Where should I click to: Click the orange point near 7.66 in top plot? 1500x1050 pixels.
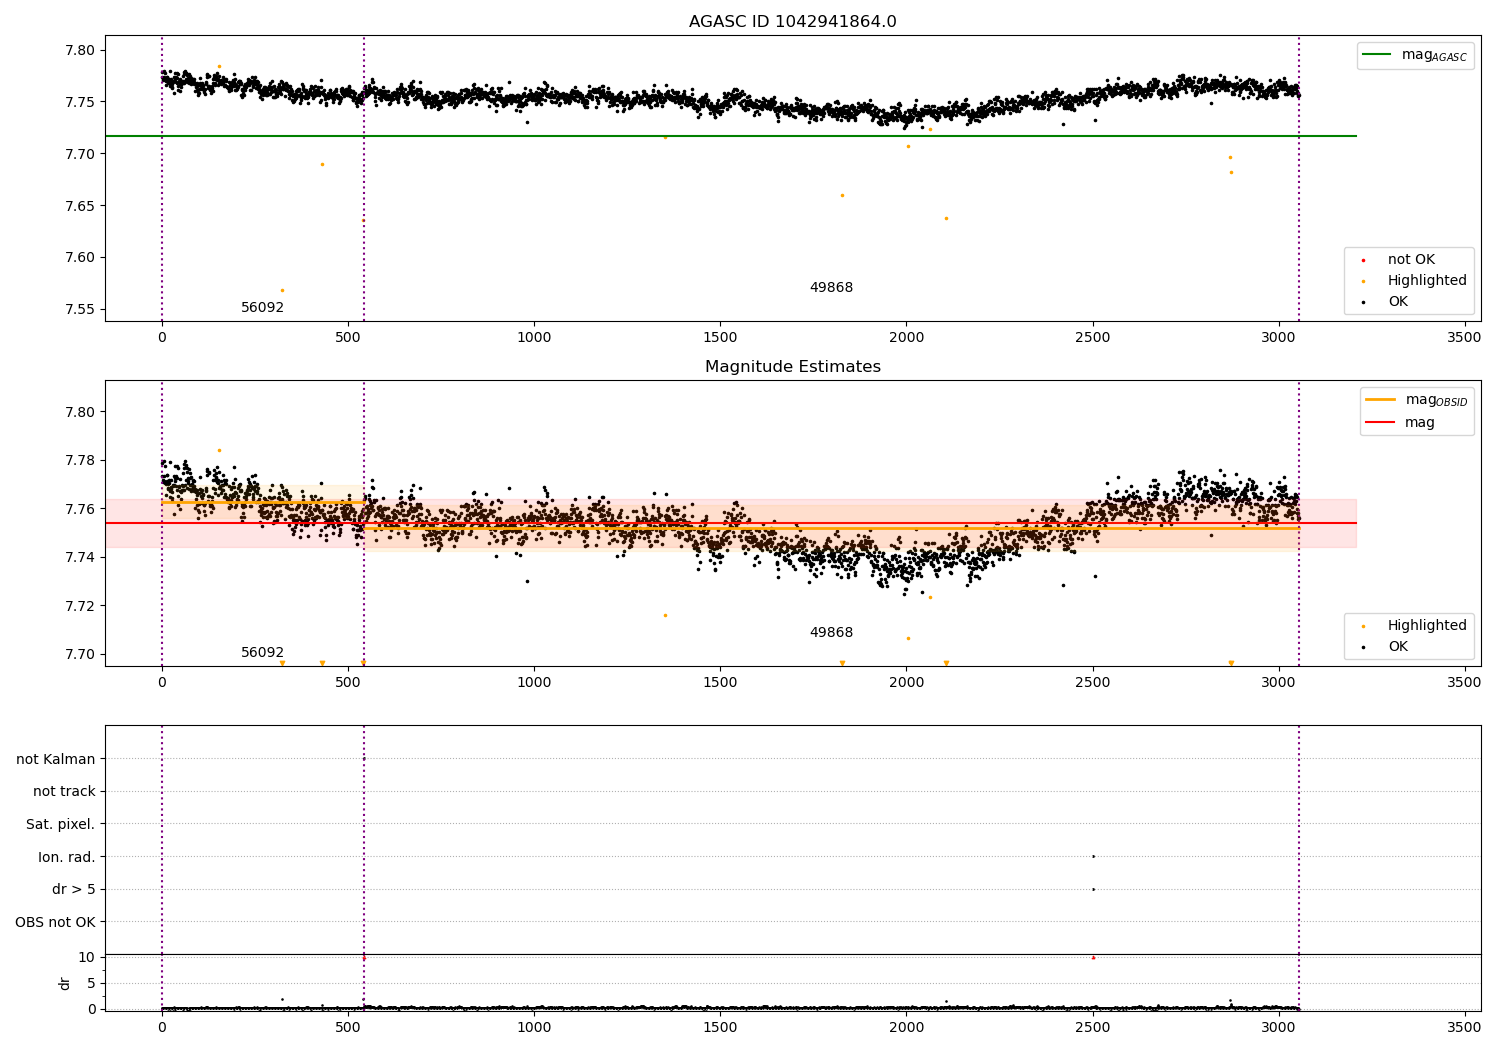click(842, 195)
